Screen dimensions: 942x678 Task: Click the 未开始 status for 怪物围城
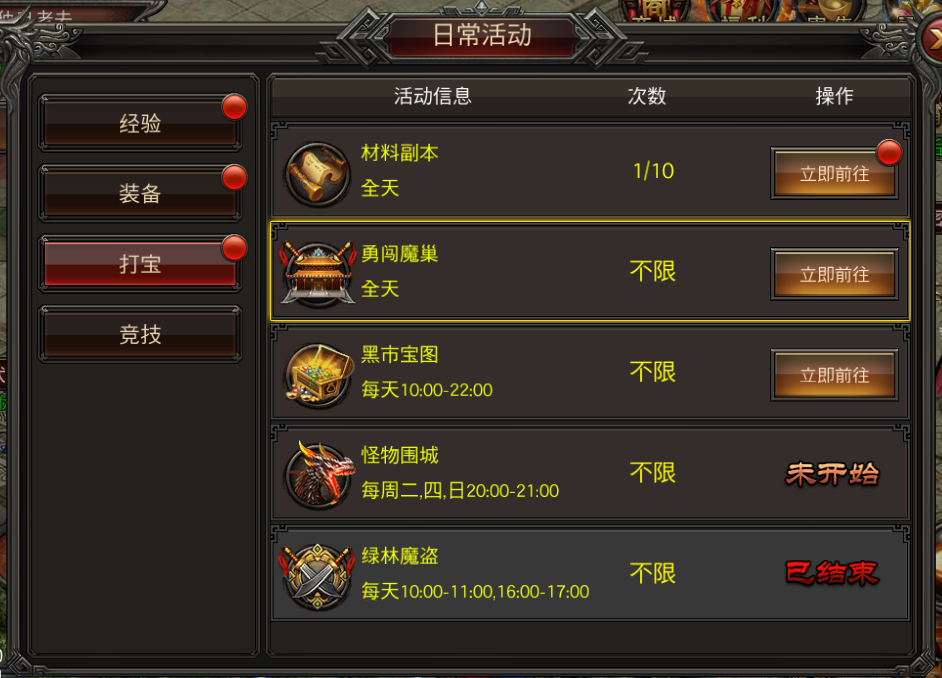coord(833,474)
